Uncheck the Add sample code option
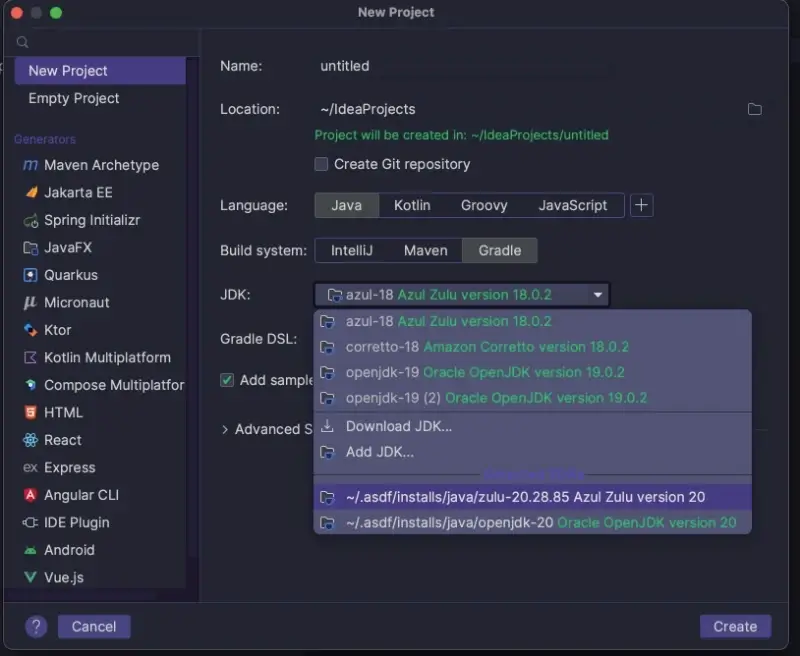800x656 pixels. coord(225,380)
